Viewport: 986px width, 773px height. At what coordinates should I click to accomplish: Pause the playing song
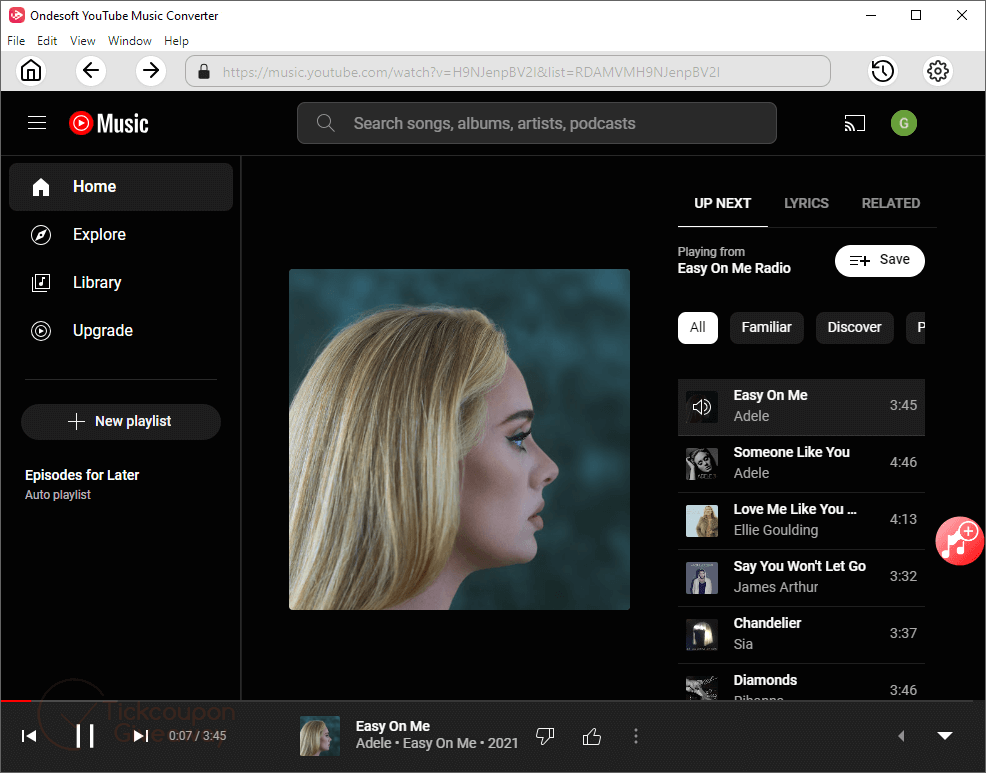85,736
